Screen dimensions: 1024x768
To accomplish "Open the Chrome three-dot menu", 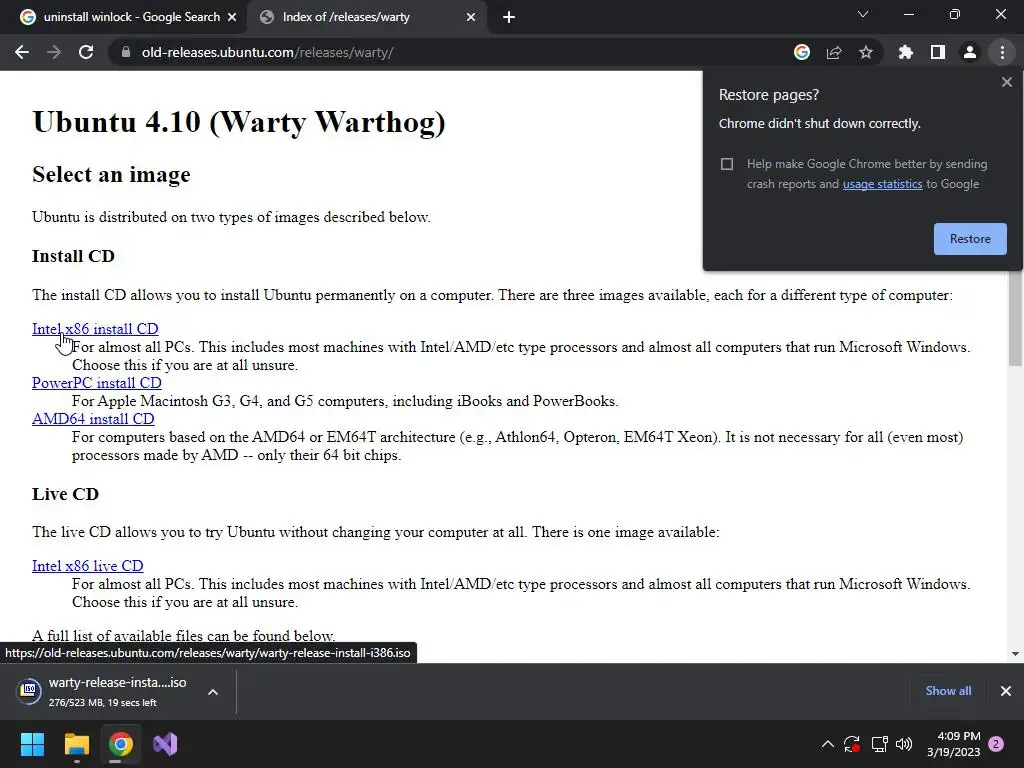I will (1002, 52).
